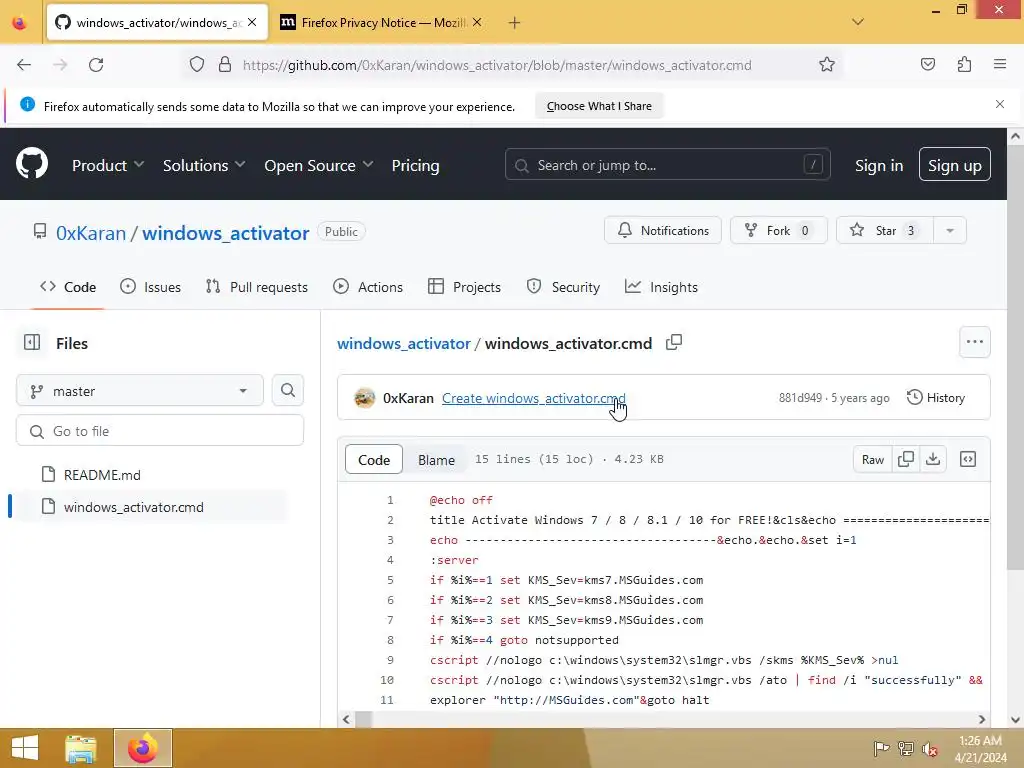
Task: View the Raw file
Action: coord(872,459)
